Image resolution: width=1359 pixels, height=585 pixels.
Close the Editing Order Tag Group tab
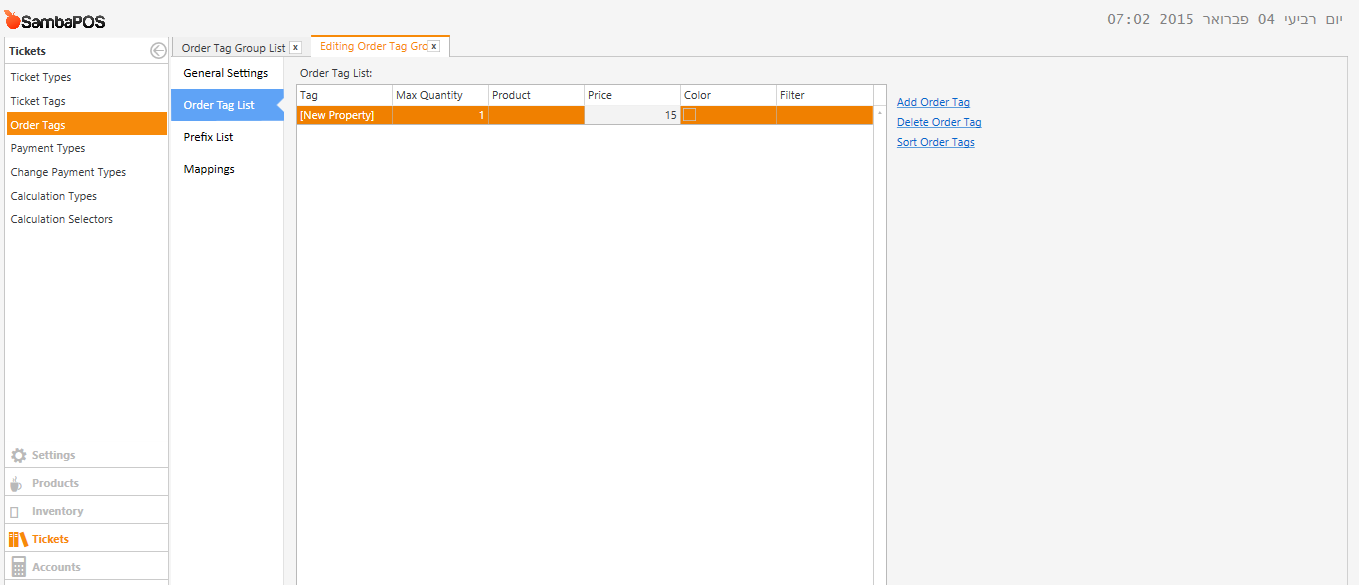434,47
